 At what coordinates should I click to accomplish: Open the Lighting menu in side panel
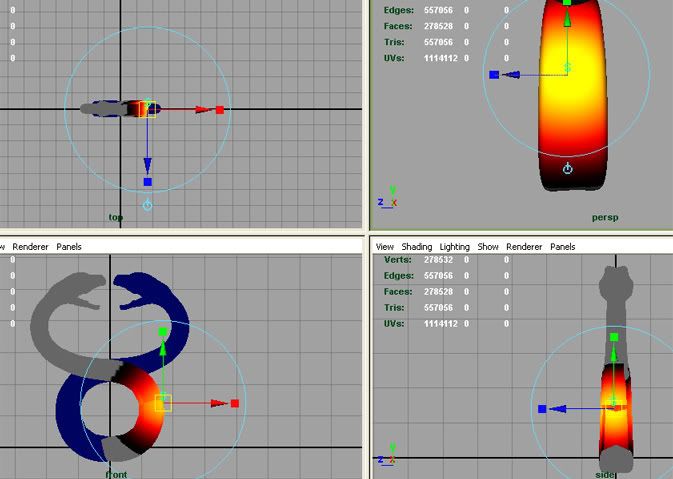click(x=455, y=247)
